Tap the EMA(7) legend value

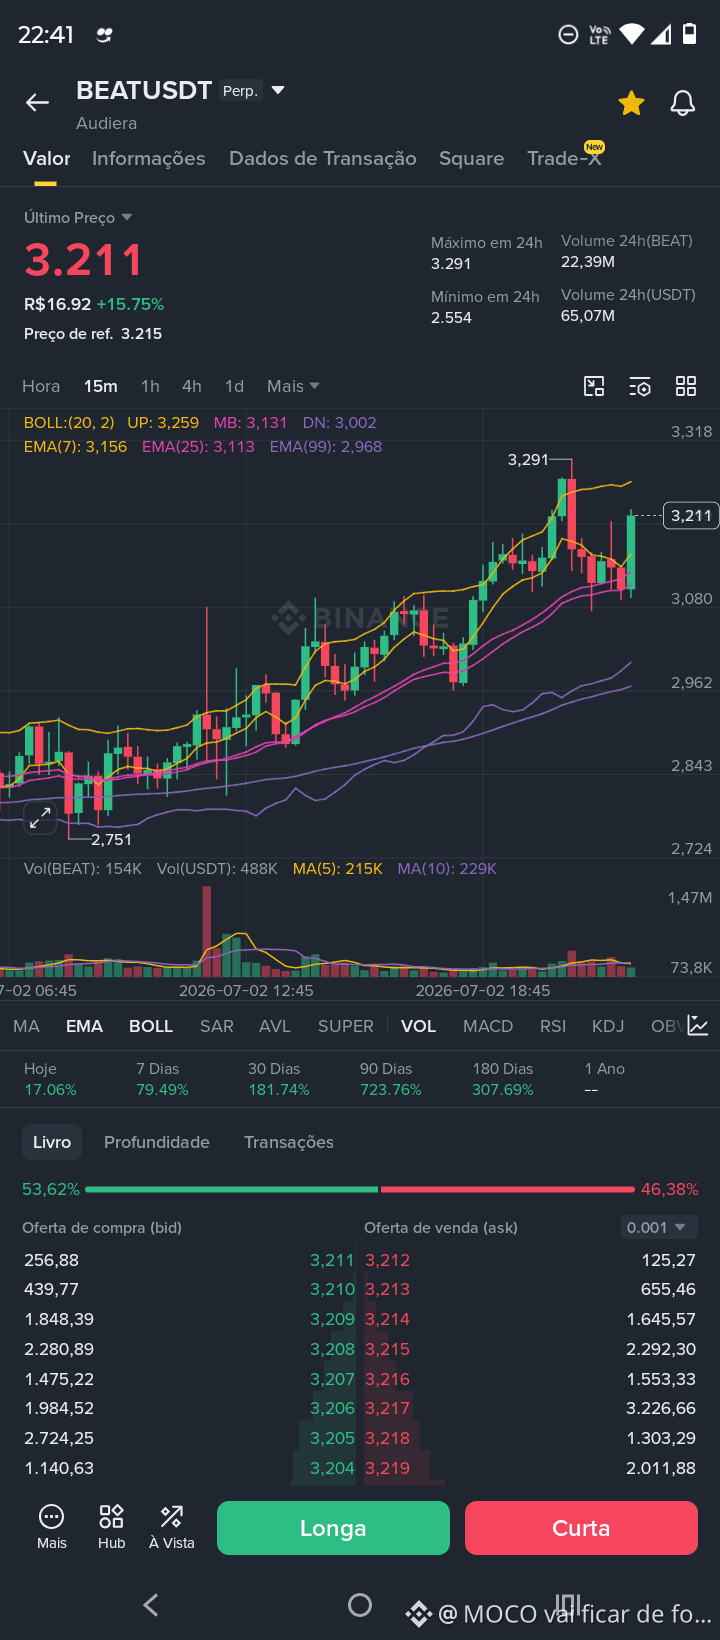(76, 447)
